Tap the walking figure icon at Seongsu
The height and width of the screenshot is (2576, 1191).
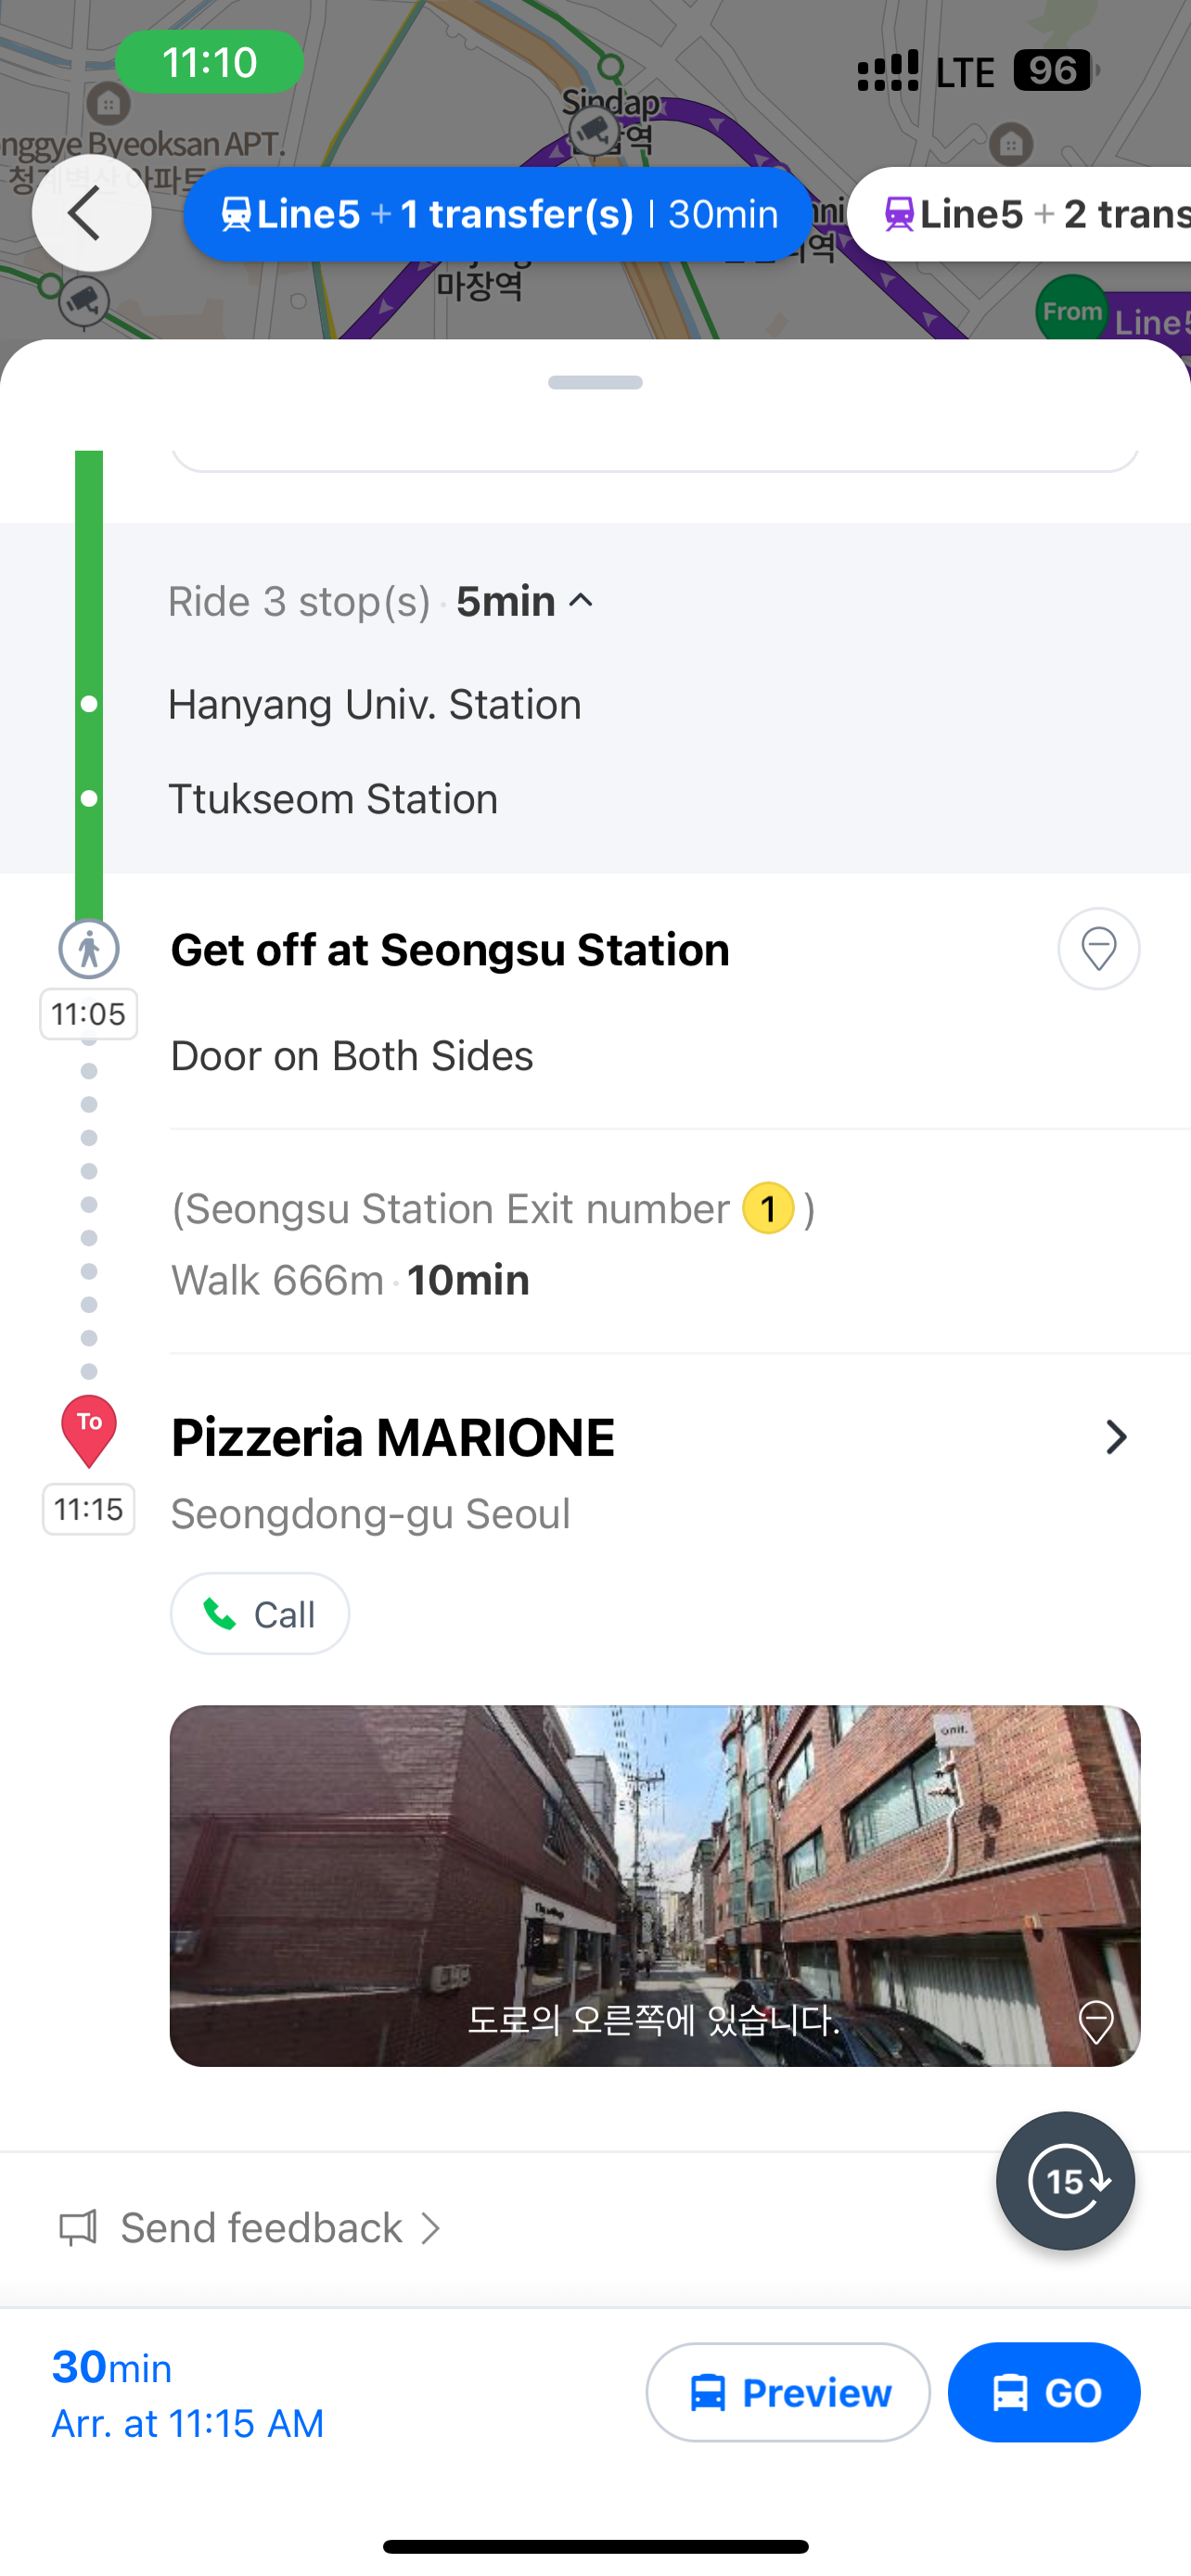(89, 949)
